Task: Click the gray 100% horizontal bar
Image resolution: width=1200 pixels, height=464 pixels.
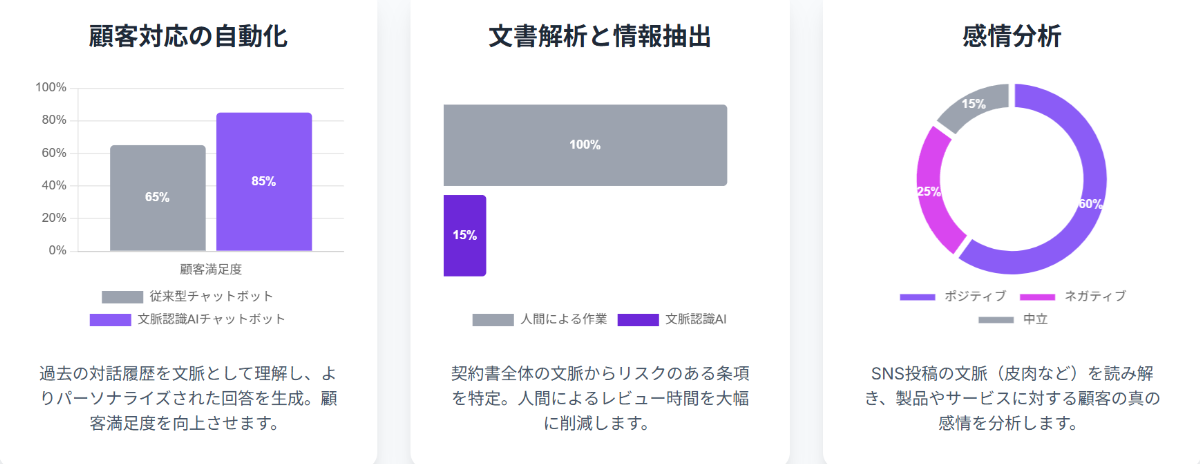Action: 585,145
